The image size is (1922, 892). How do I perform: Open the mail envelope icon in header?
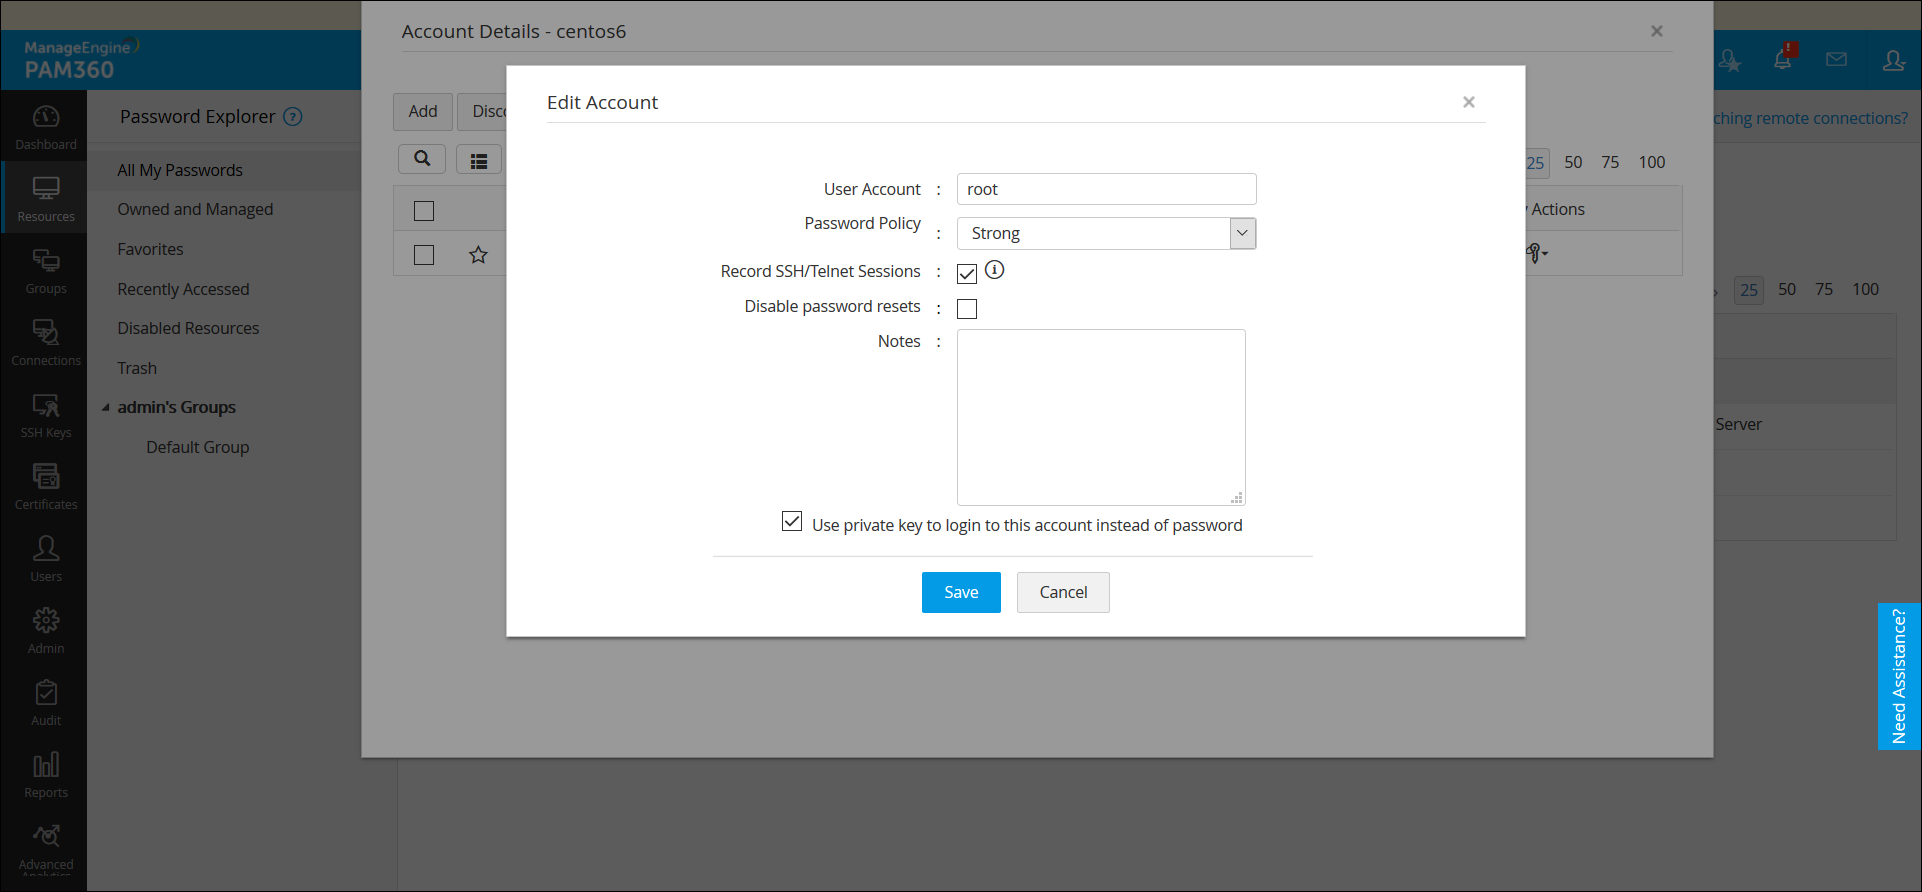(1836, 60)
